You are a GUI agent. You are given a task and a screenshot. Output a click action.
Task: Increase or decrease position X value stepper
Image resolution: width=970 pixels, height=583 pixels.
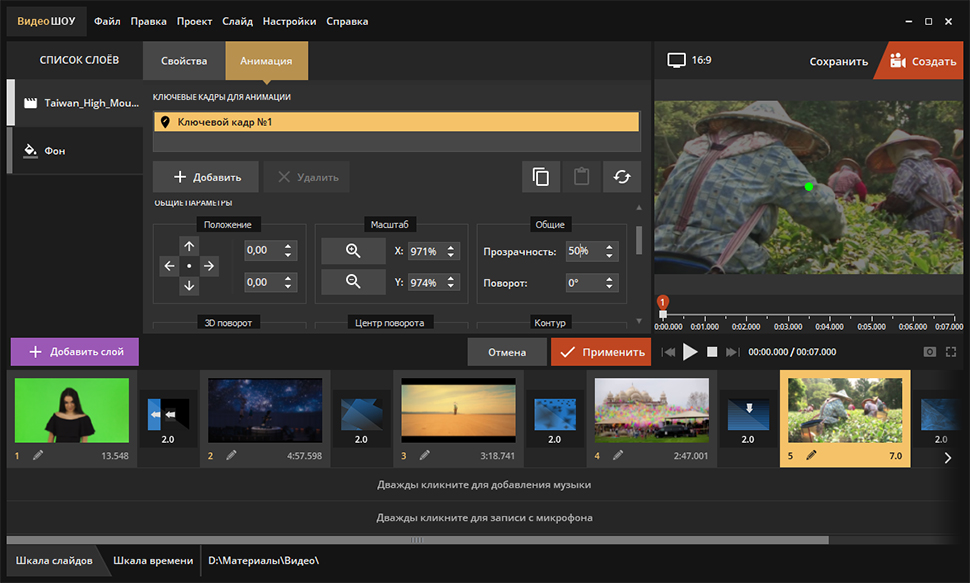(288, 250)
